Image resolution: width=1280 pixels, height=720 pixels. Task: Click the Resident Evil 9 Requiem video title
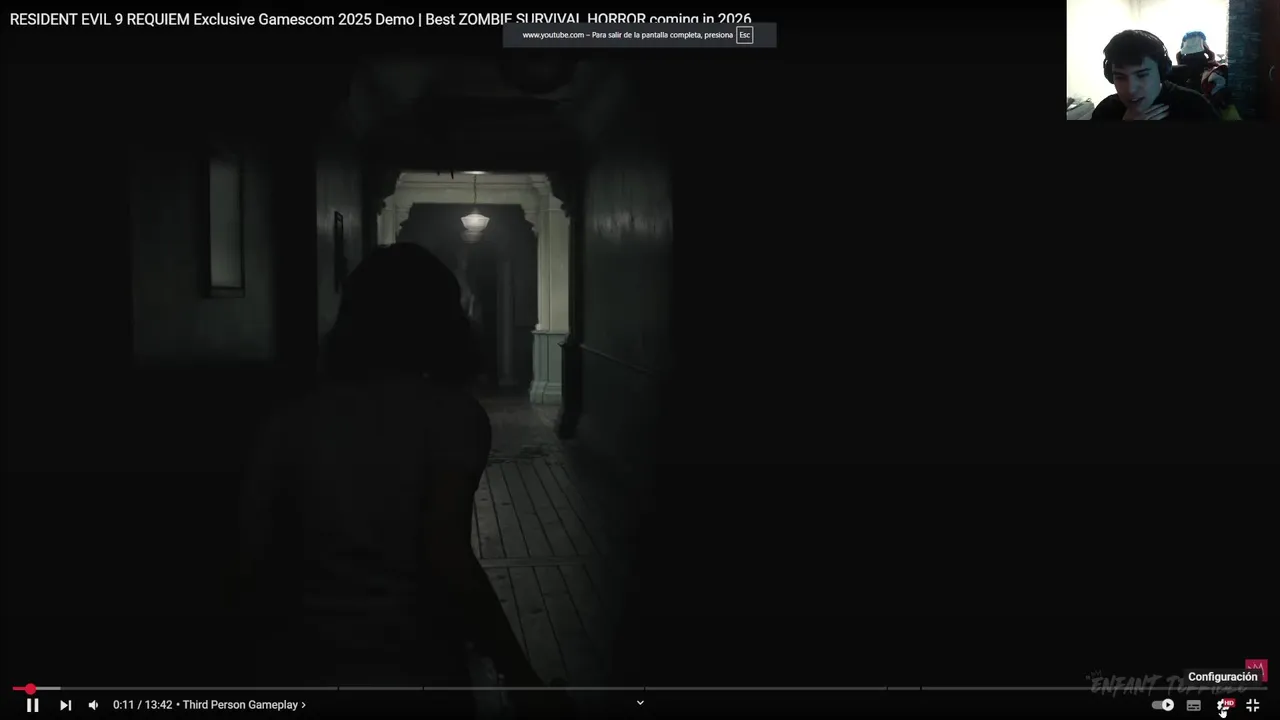[380, 19]
